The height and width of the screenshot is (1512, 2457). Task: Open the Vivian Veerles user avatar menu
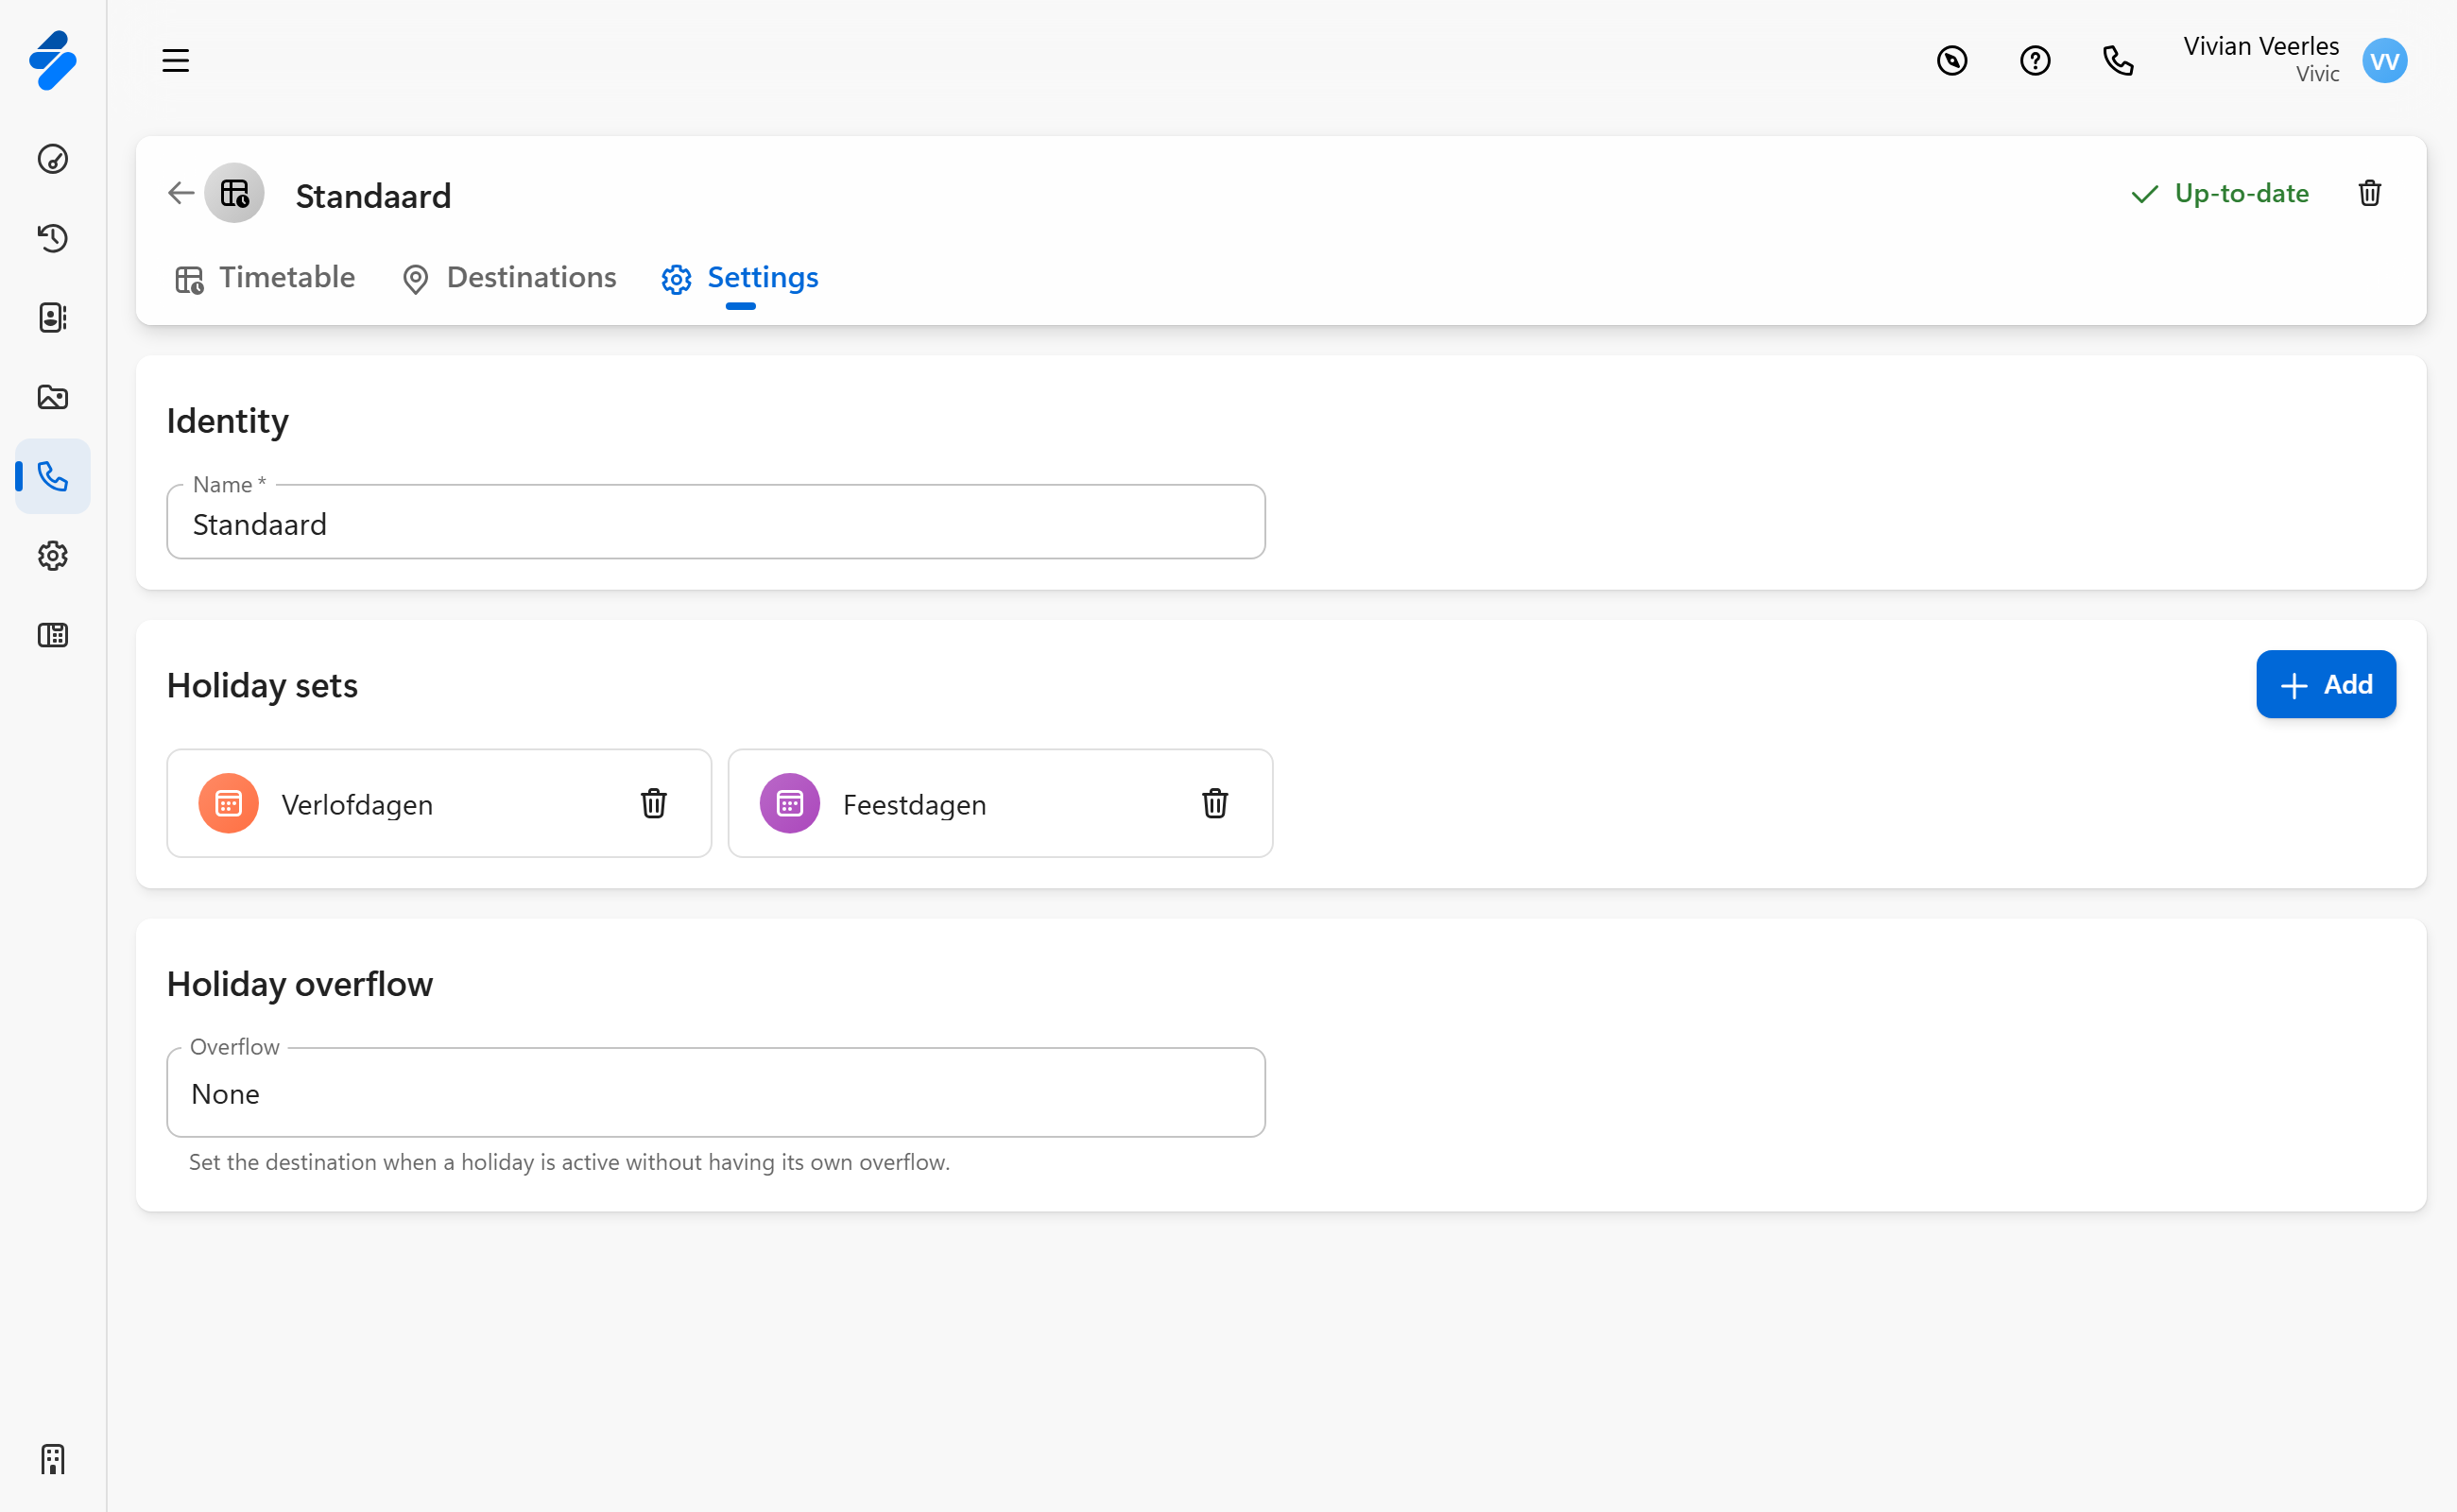(2383, 61)
